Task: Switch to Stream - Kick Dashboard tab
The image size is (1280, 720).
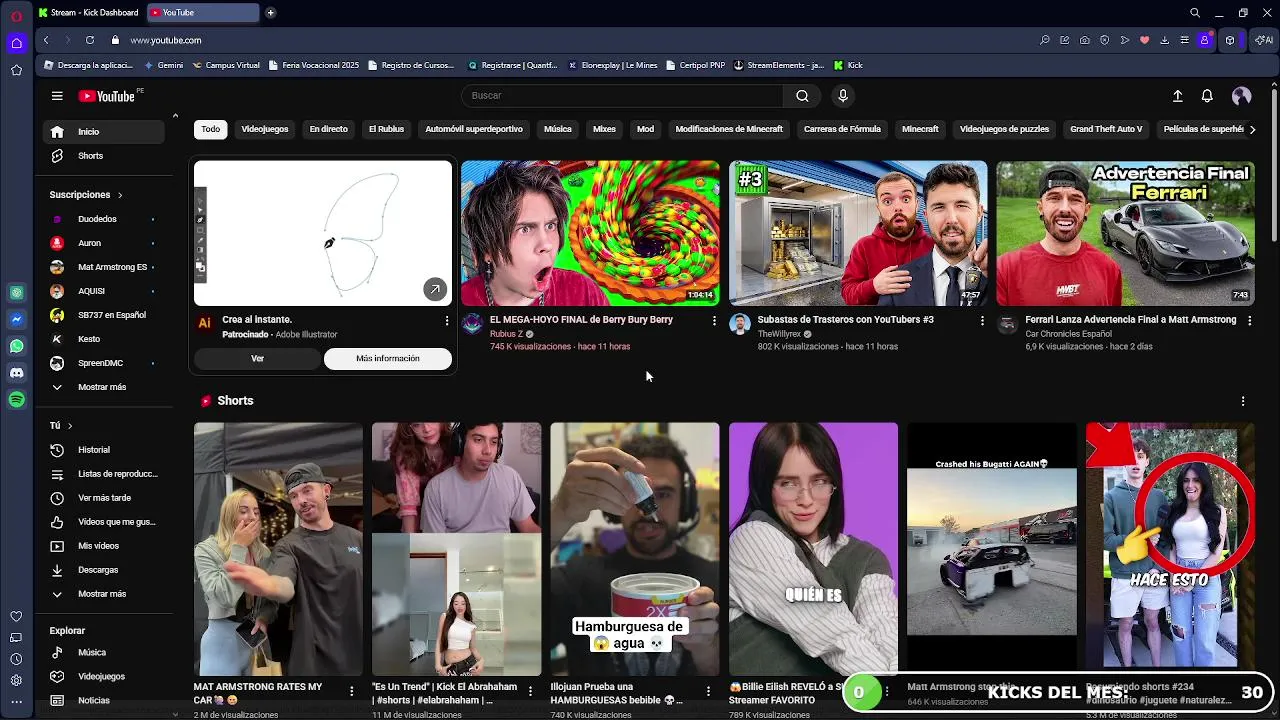Action: pyautogui.click(x=88, y=13)
